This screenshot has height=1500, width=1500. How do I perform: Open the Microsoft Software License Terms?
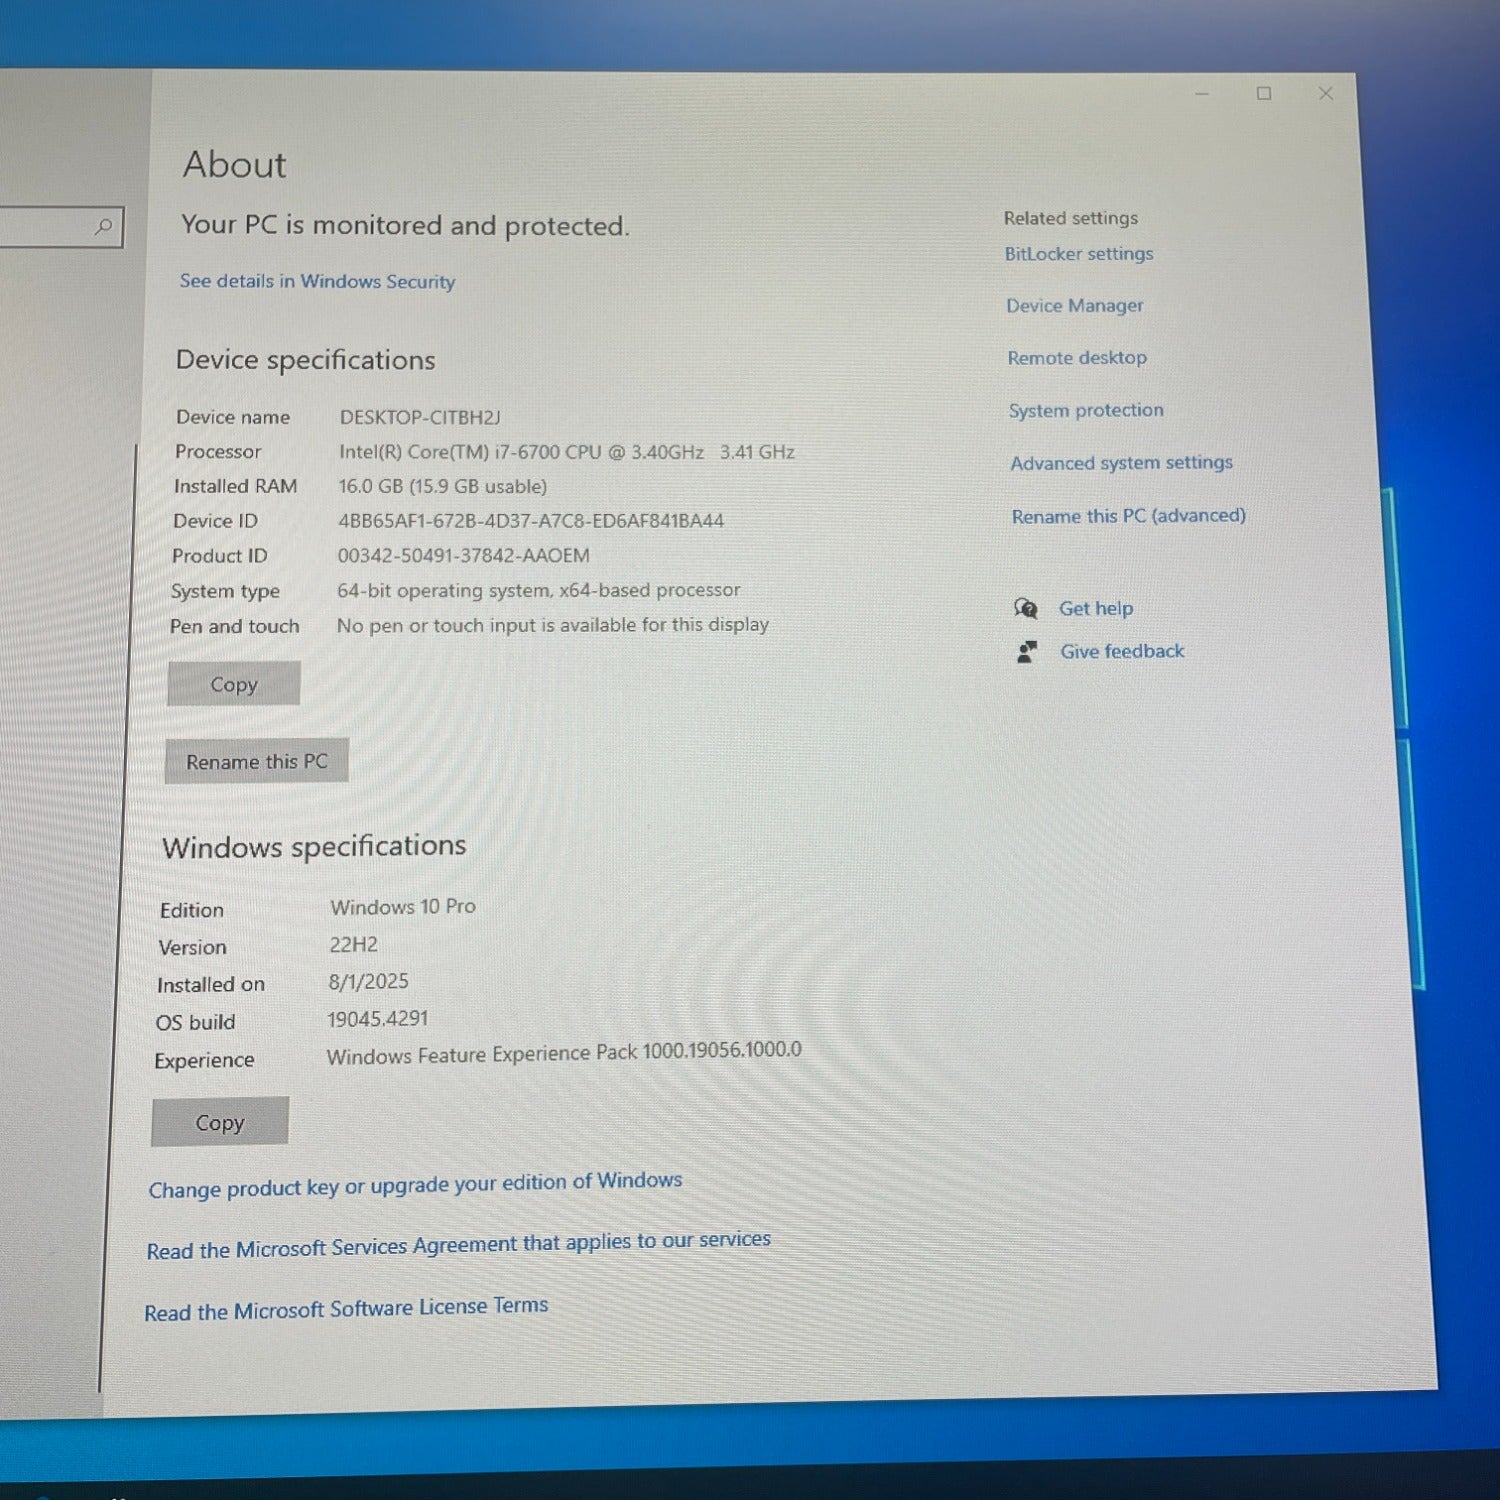[346, 1309]
